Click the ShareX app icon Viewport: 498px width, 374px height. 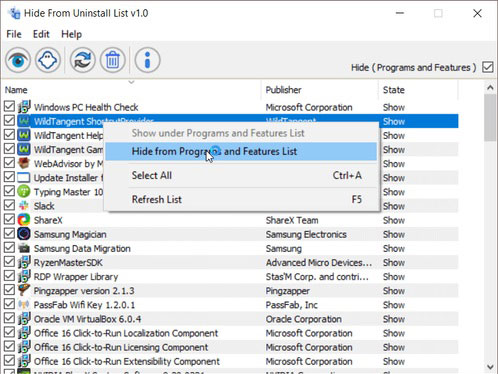click(24, 220)
